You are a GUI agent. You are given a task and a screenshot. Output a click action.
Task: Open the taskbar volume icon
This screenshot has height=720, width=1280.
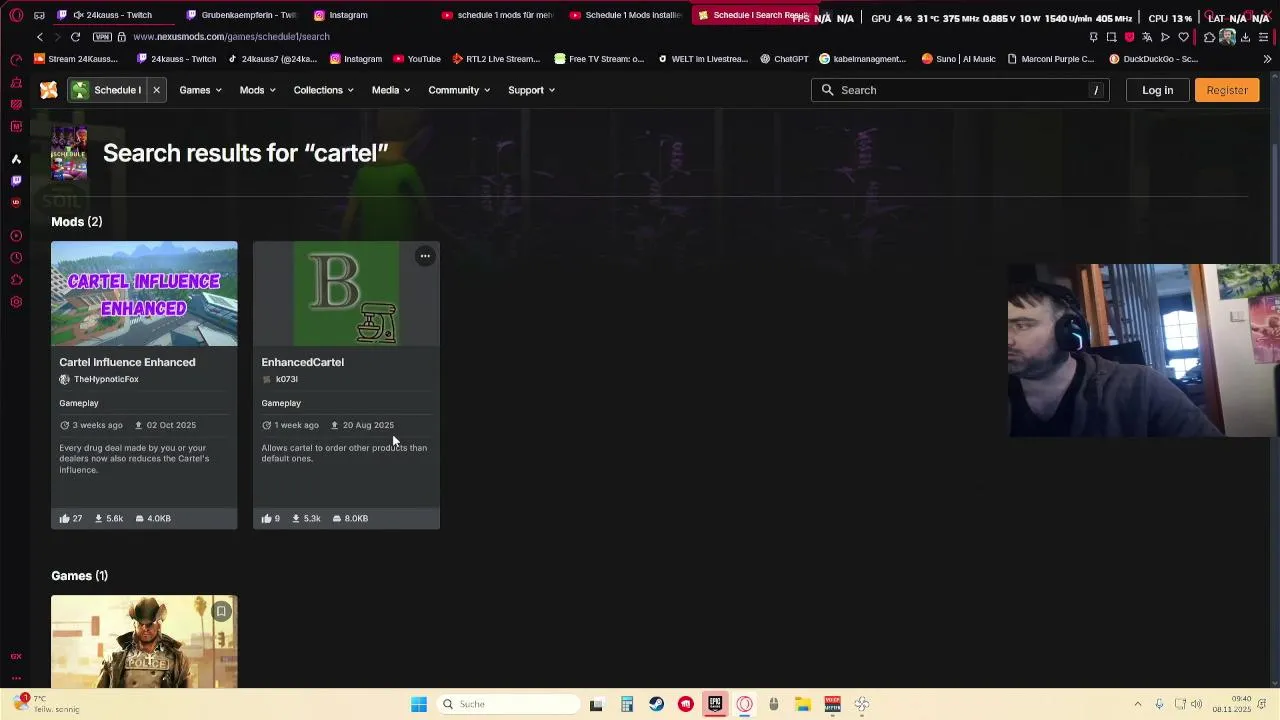click(x=1197, y=704)
